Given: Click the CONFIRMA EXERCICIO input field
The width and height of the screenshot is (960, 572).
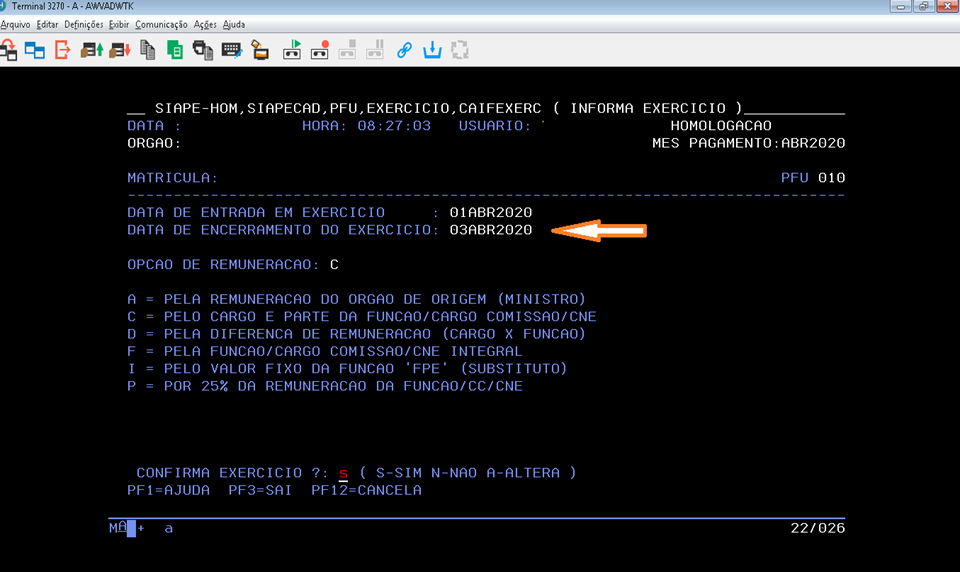Looking at the screenshot, I should tap(343, 473).
